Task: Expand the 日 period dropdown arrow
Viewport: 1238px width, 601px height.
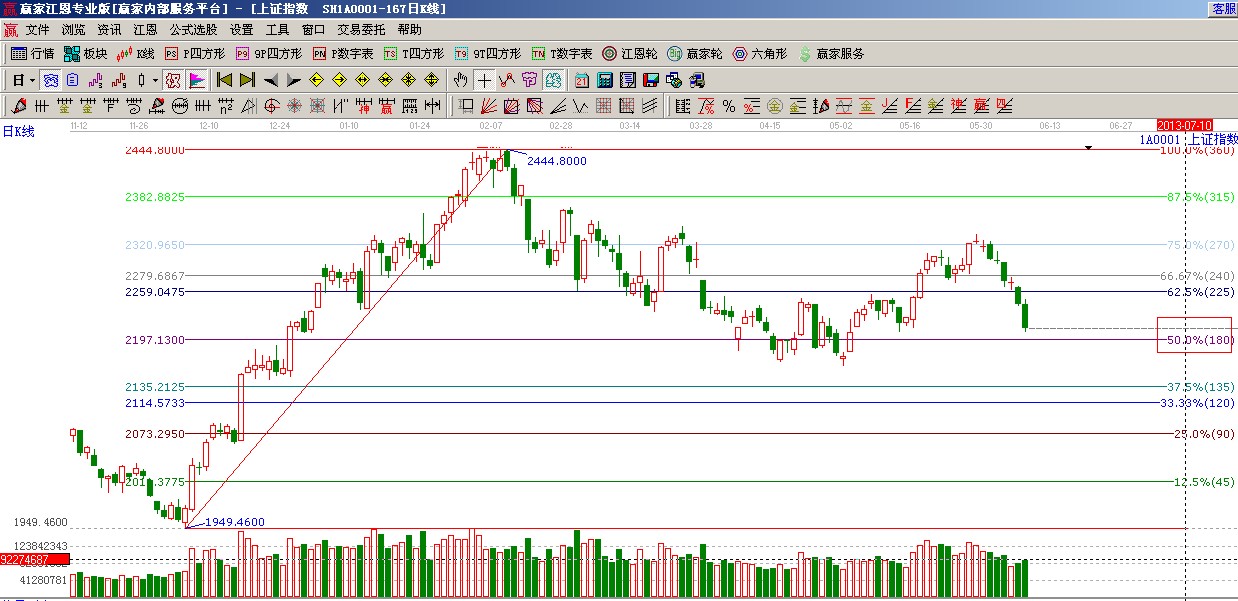Action: click(32, 80)
